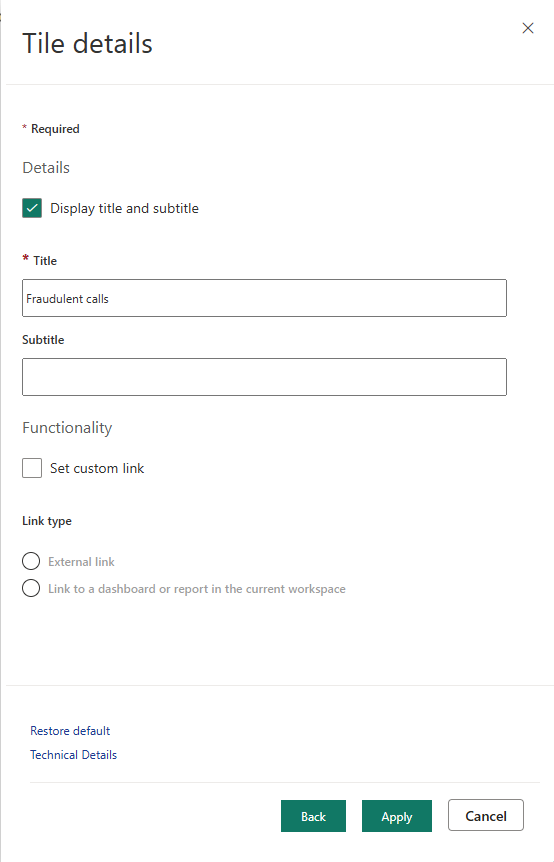Click the 'Display title and subtitle' label text
The height and width of the screenshot is (862, 554).
coord(124,208)
